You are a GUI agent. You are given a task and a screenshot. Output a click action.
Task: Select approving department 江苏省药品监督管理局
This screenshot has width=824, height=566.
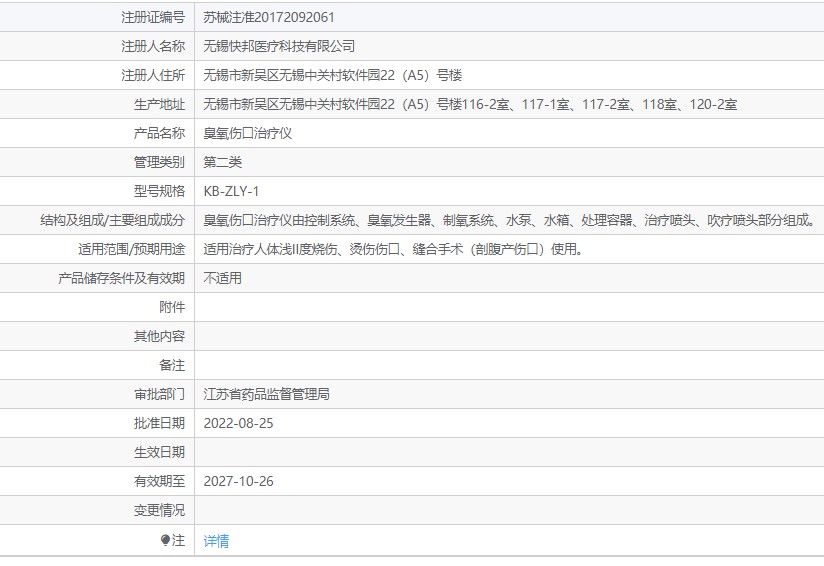[266, 394]
